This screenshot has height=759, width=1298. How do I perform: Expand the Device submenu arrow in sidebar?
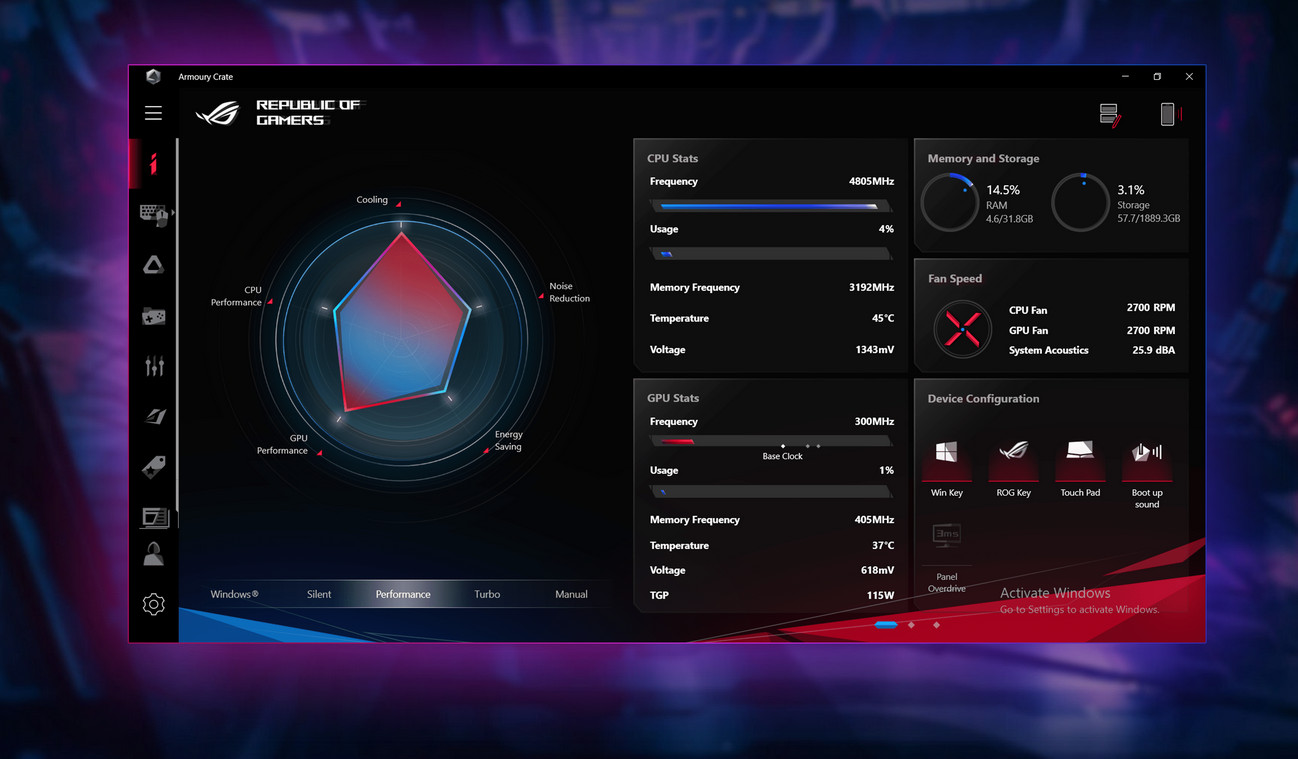[x=173, y=213]
